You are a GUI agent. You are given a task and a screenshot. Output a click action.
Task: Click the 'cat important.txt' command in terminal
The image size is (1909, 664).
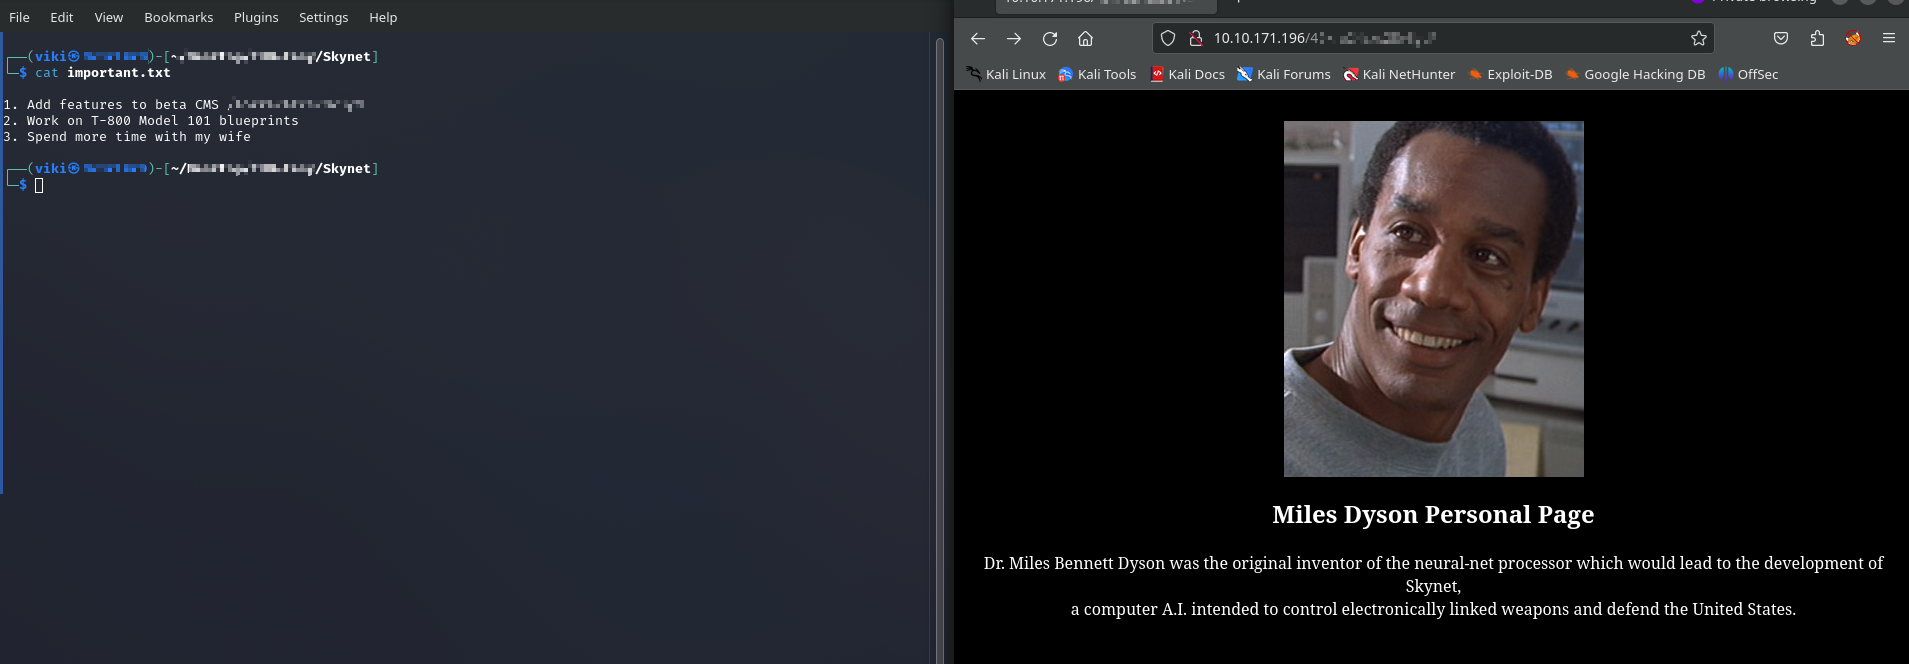pos(103,73)
